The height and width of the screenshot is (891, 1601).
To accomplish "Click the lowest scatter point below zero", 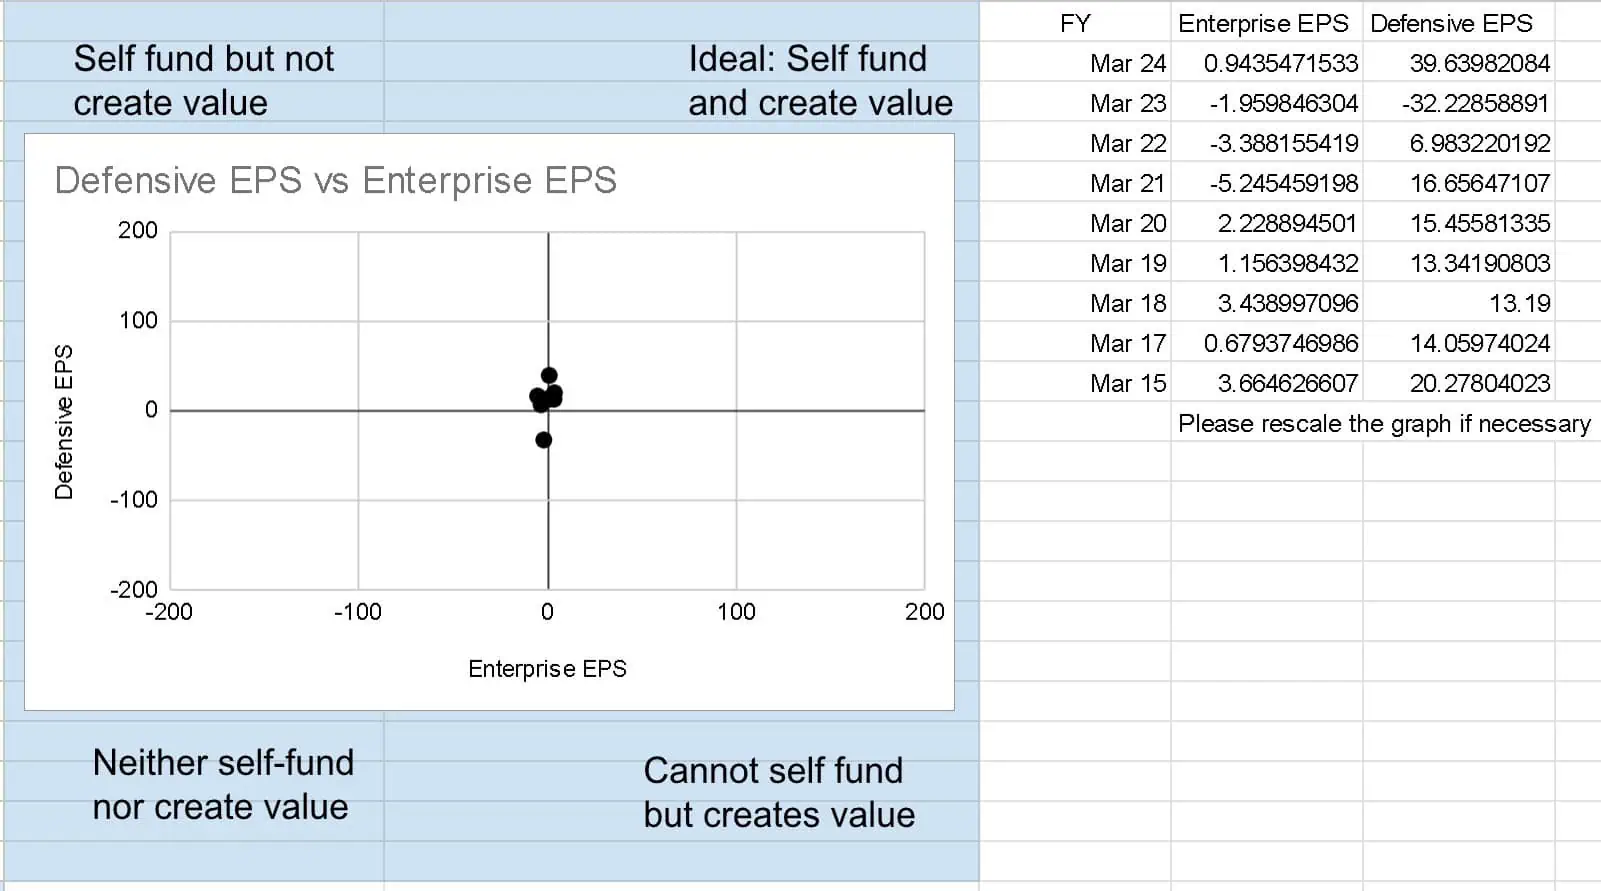I will [x=543, y=440].
